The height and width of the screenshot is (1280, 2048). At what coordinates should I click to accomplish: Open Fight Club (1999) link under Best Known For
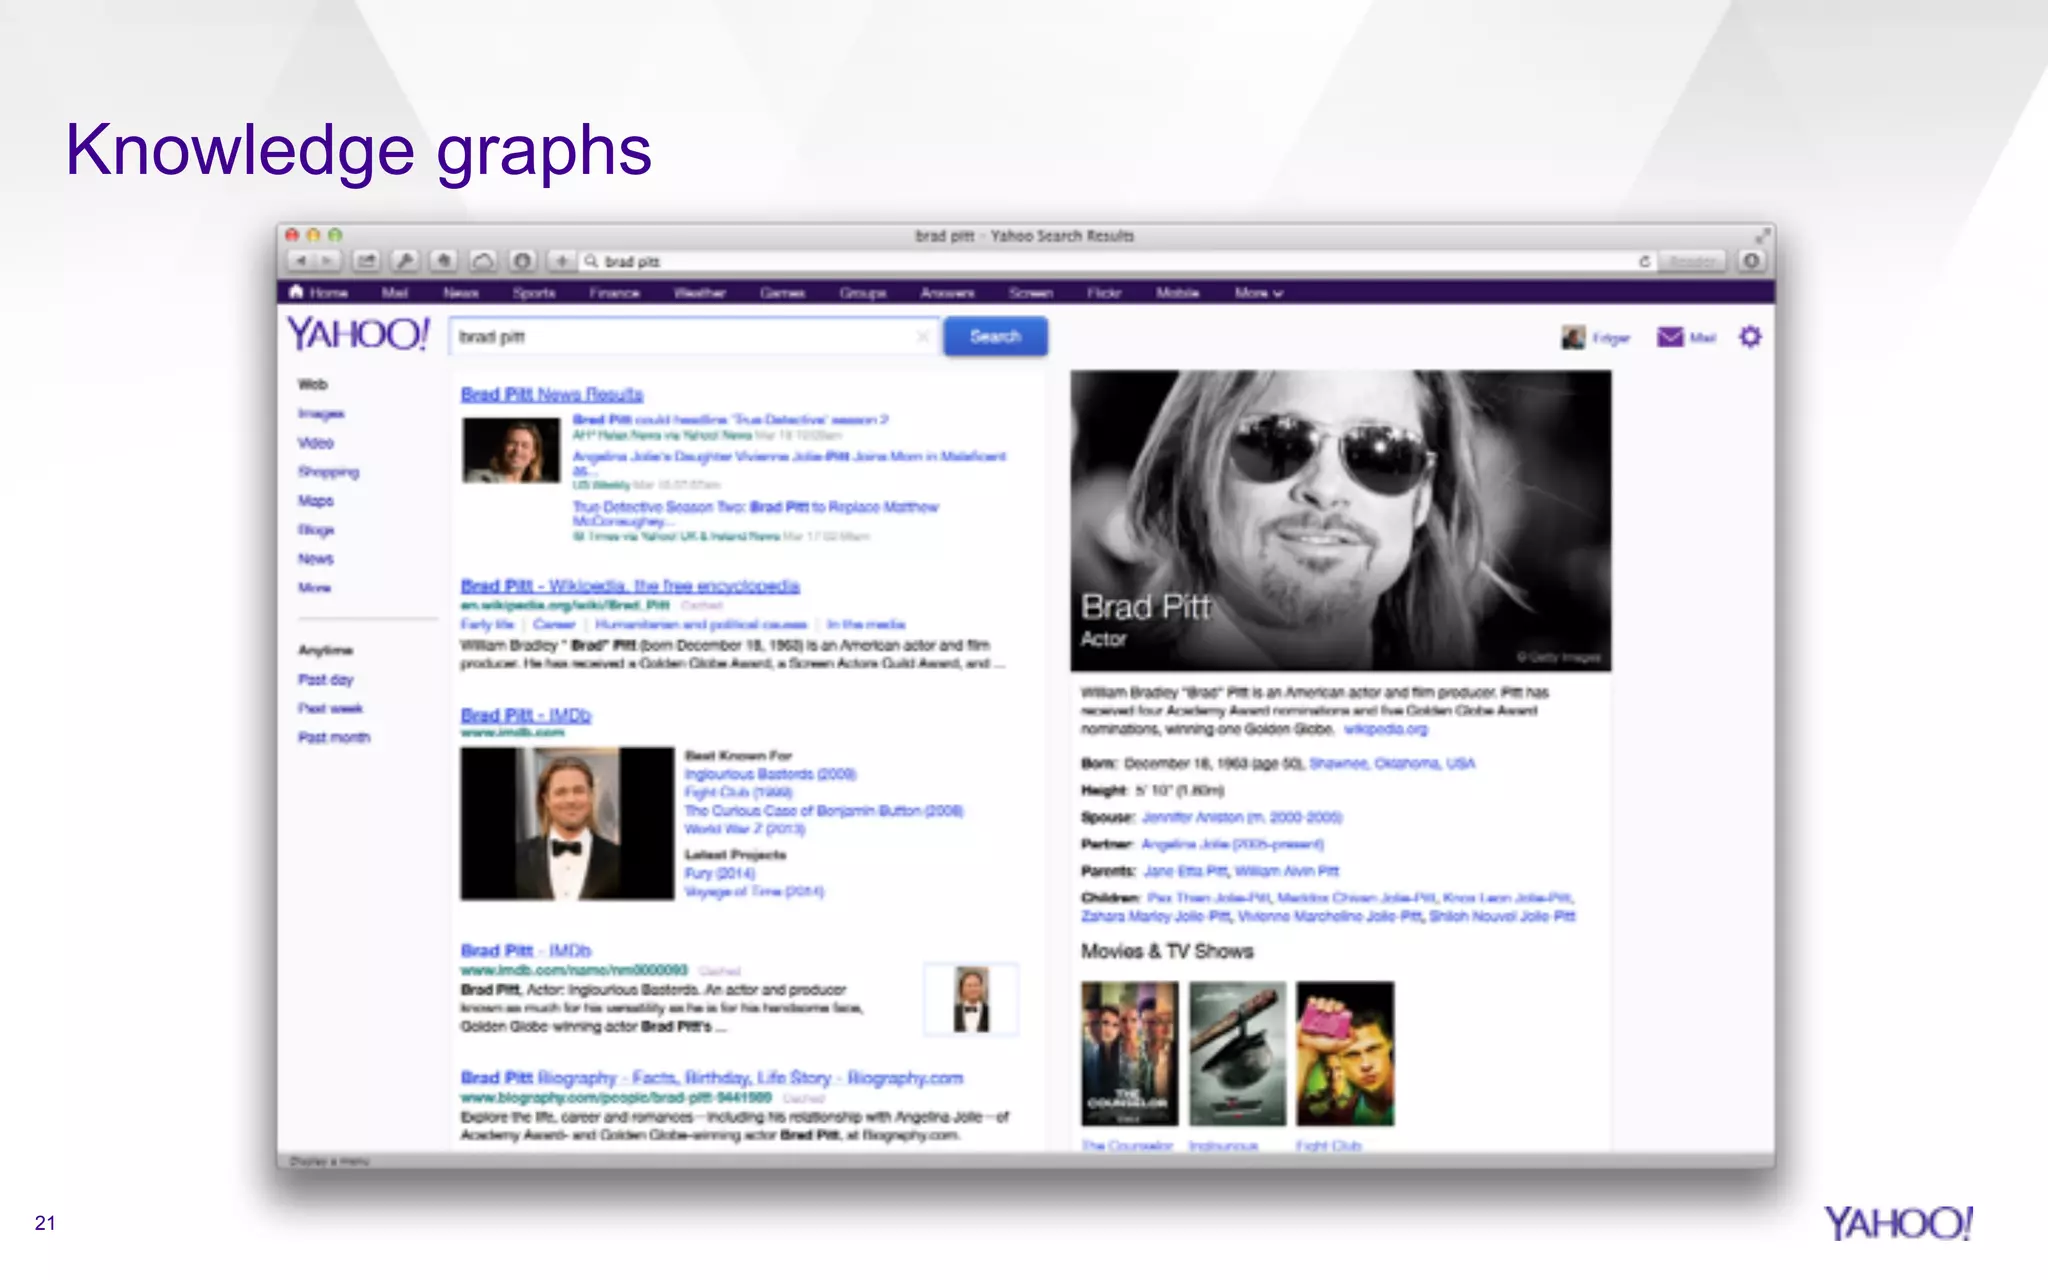pos(738,792)
